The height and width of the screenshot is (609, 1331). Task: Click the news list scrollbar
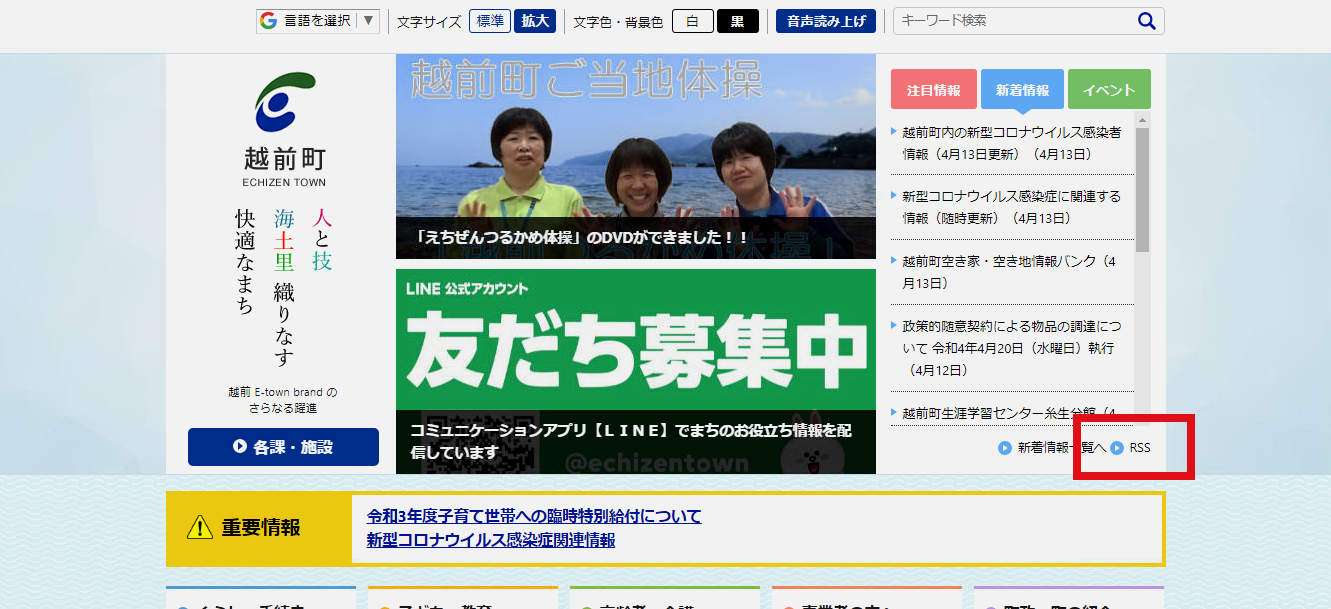tap(1142, 190)
